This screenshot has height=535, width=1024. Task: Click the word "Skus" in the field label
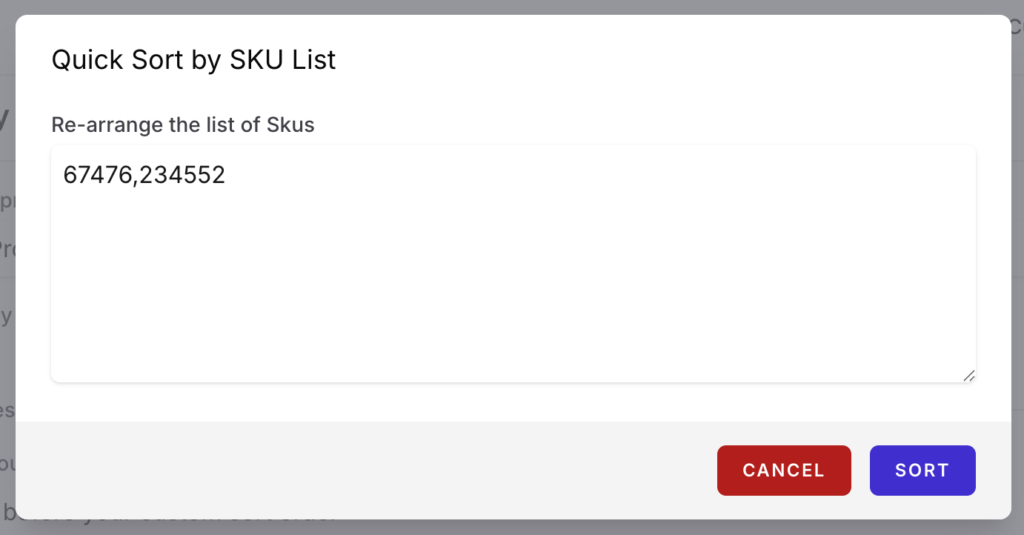[x=291, y=125]
